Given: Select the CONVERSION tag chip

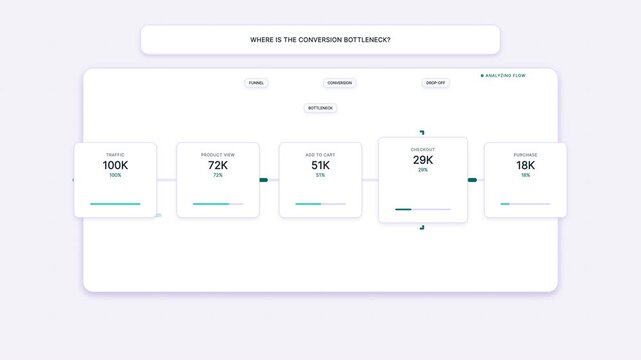Looking at the screenshot, I should pos(339,83).
